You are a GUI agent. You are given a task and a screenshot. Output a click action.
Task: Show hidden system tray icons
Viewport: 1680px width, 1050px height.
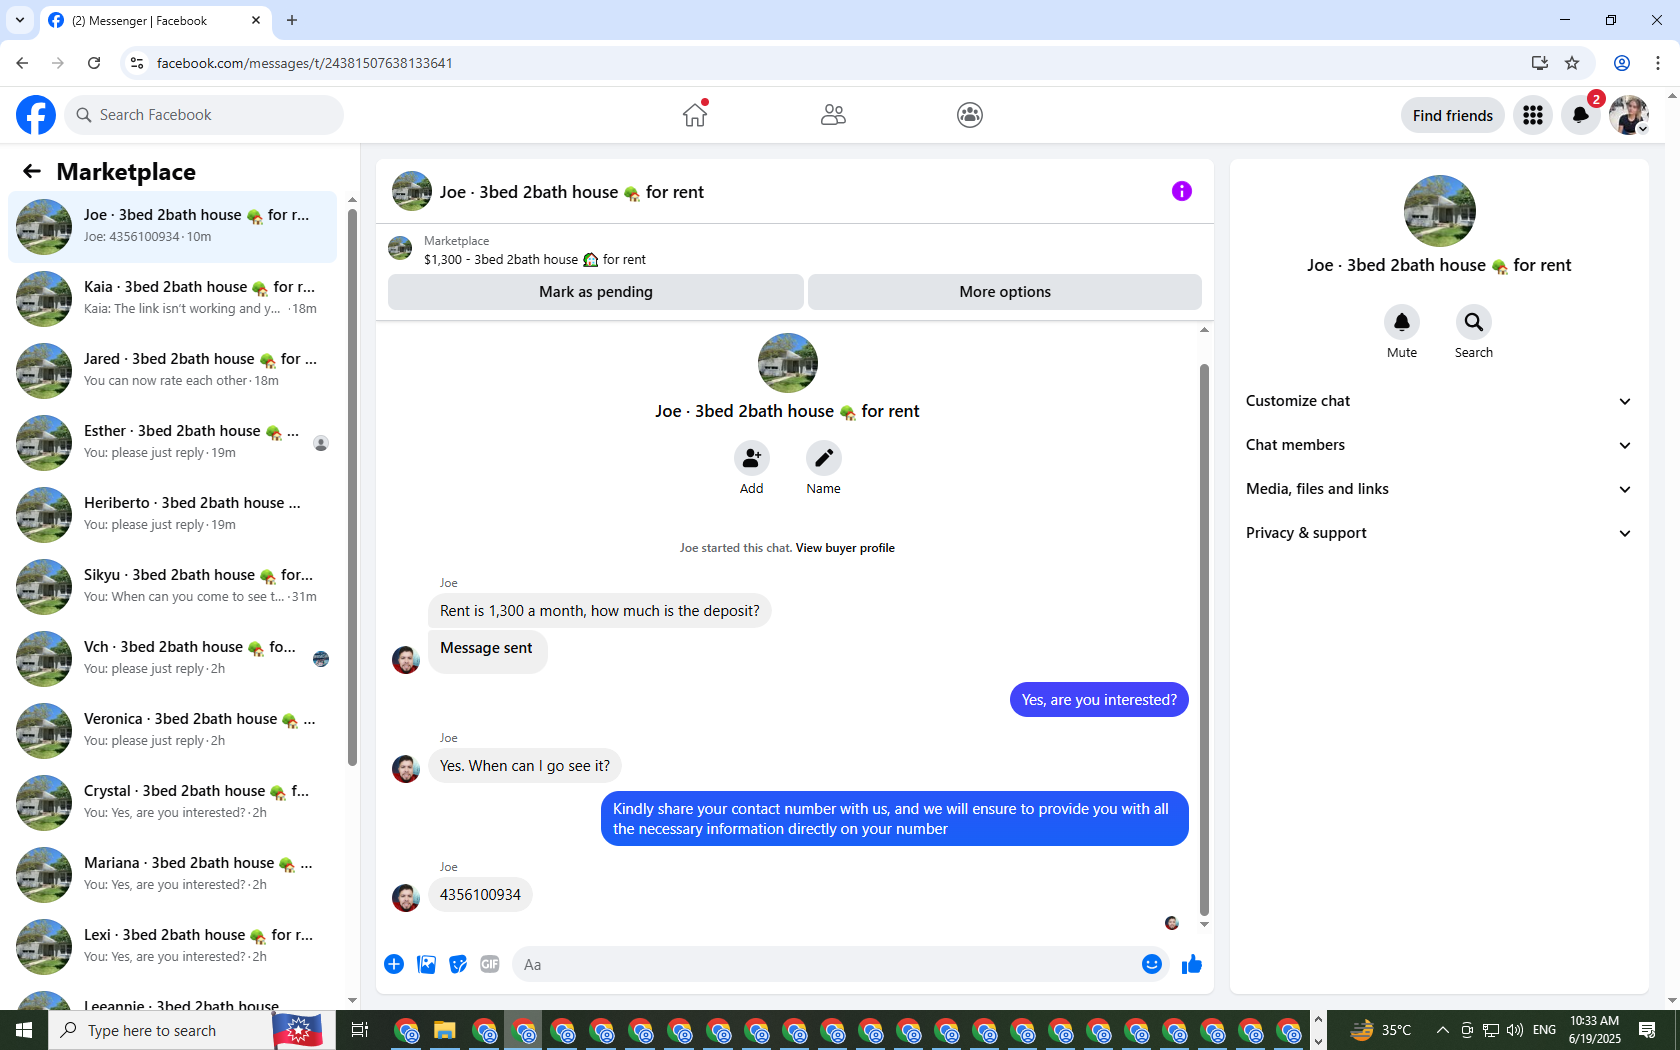pos(1442,1030)
